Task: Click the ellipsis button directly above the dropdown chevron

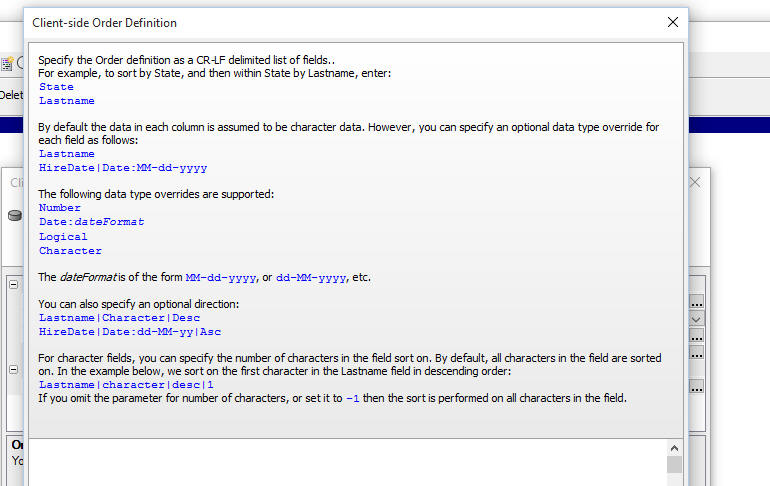Action: coord(696,301)
